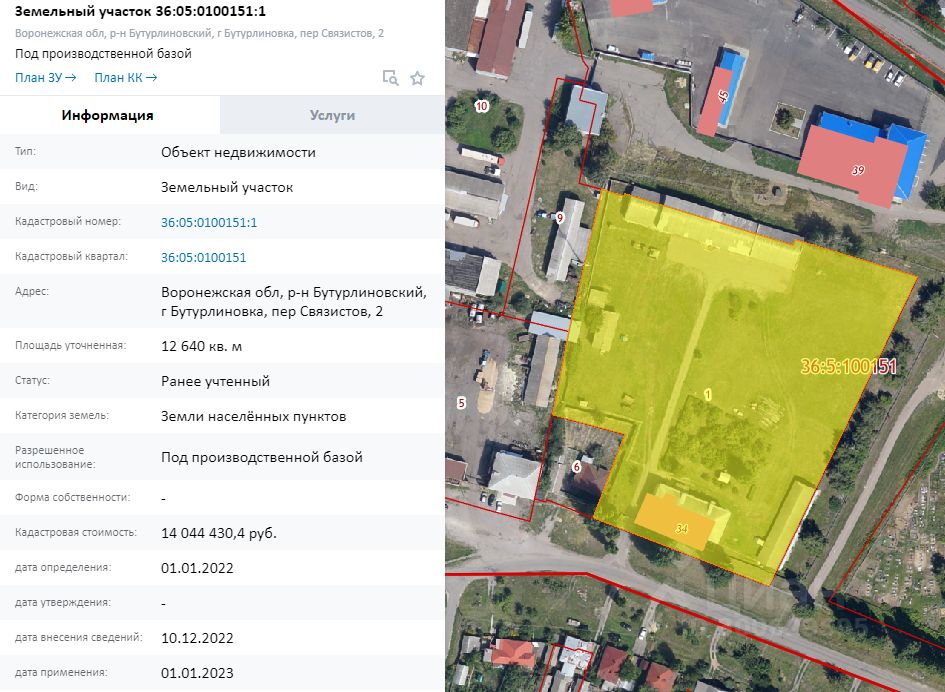
Task: Click the cadastral value 14 044 430,4 руб.
Action: coord(218,533)
